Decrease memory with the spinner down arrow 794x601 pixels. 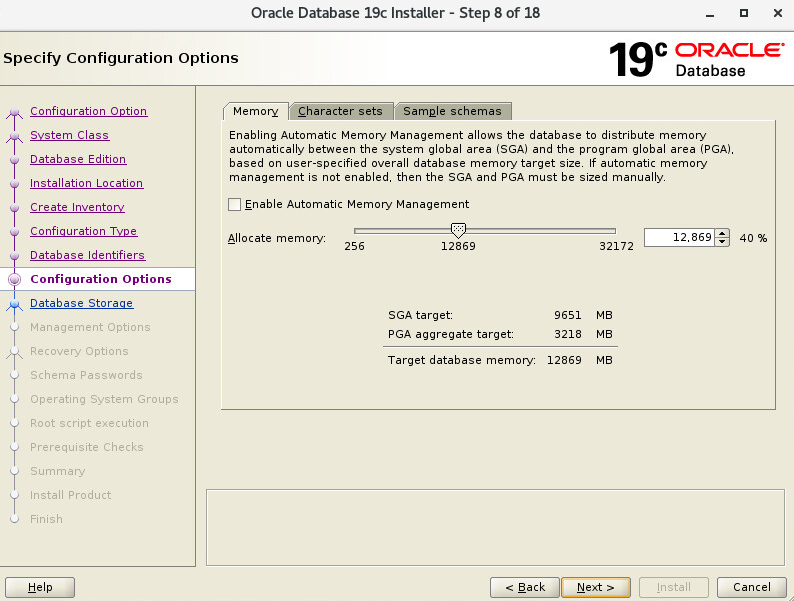[x=723, y=242]
